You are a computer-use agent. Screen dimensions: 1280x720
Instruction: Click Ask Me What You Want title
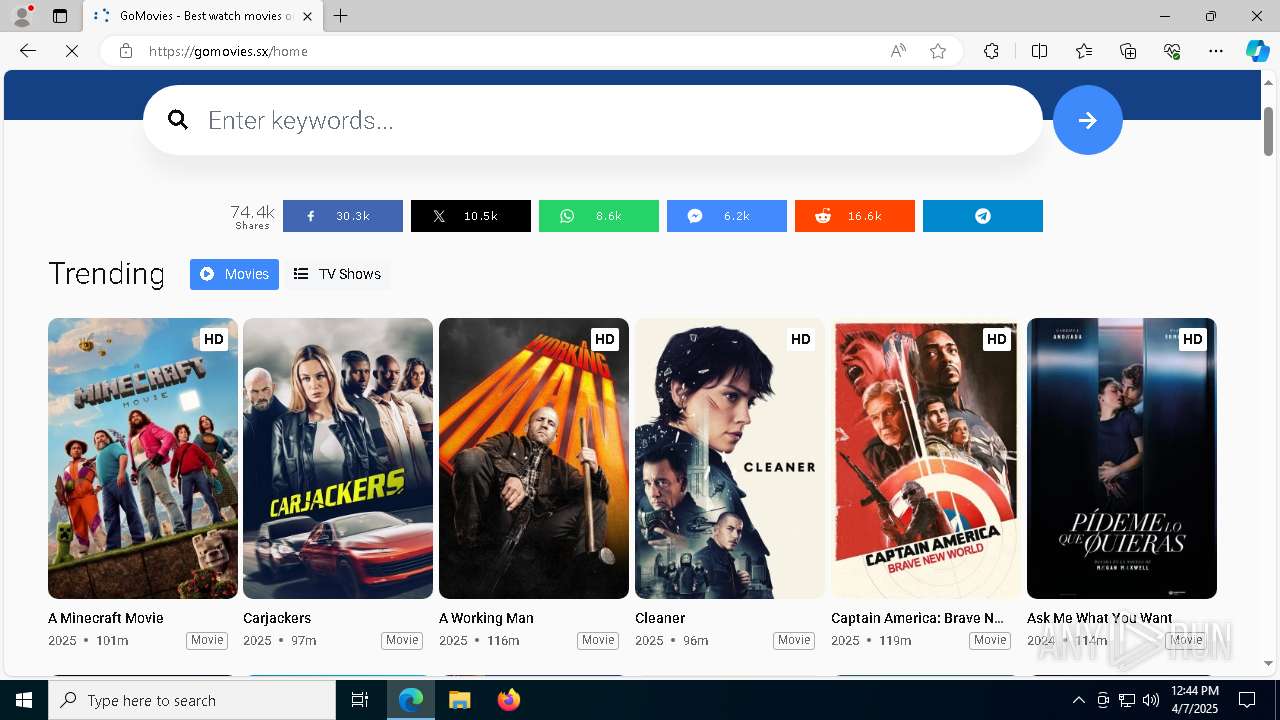click(x=1100, y=618)
